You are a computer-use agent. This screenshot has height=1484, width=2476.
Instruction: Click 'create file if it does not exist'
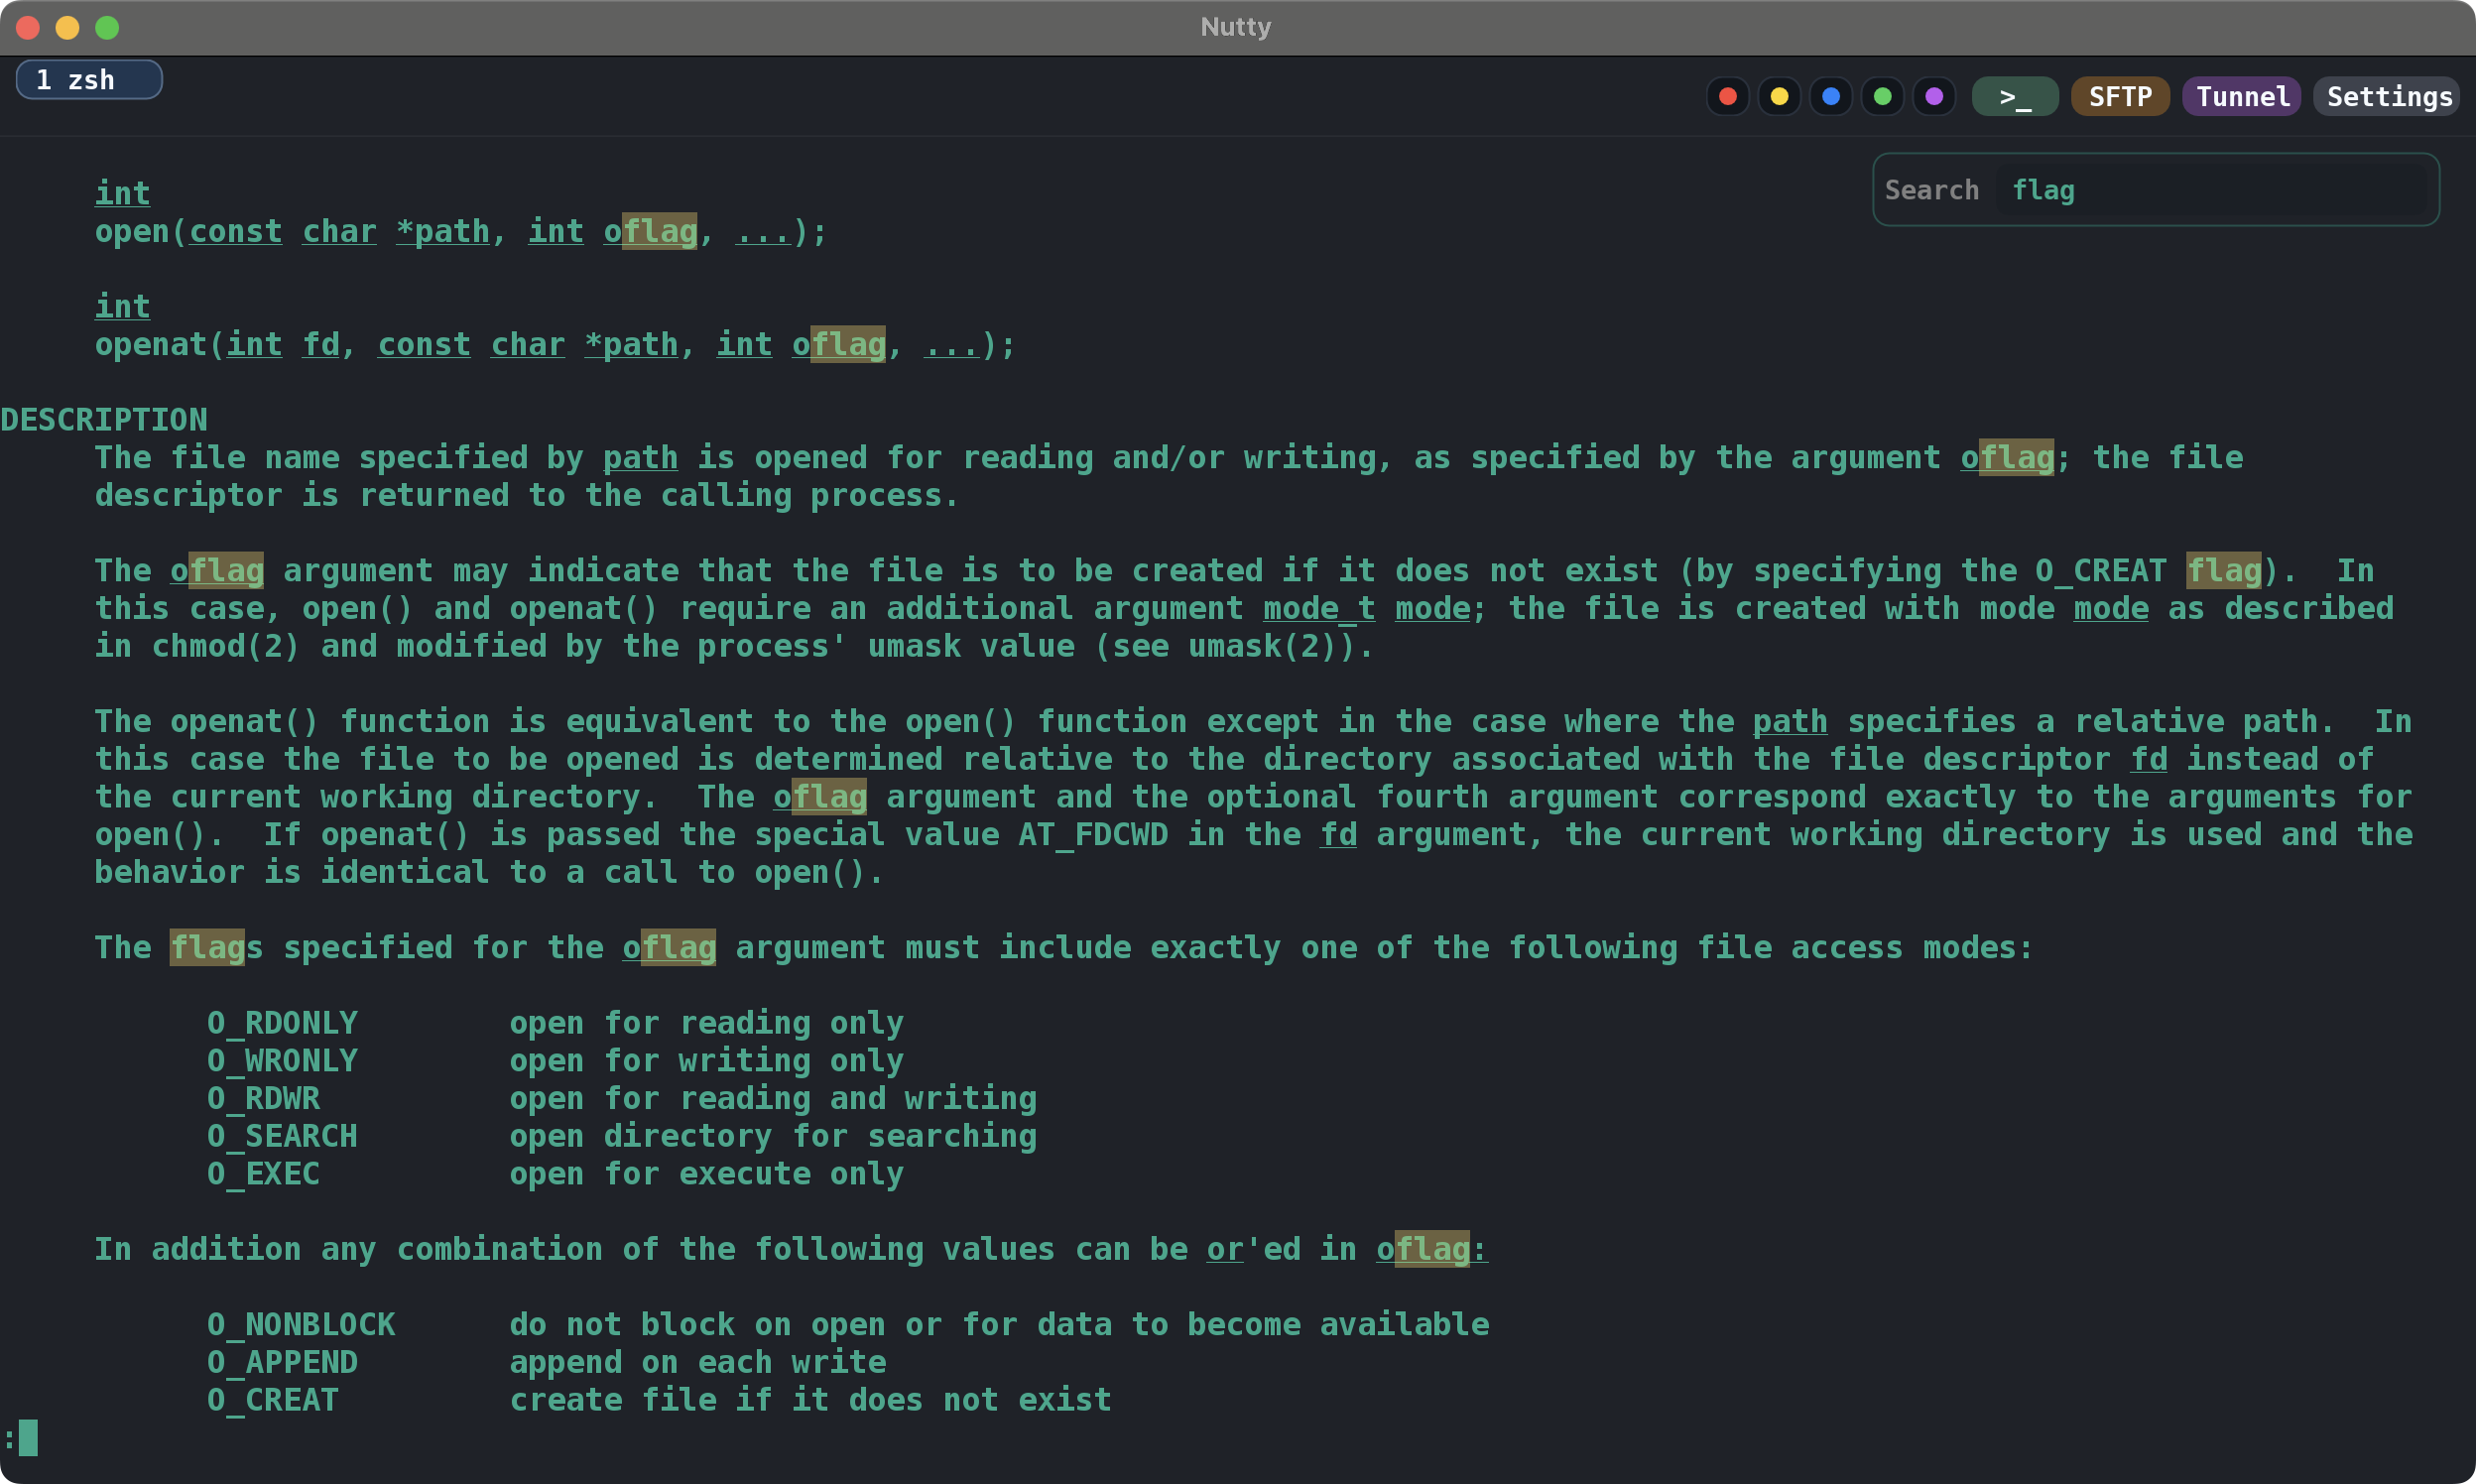[x=811, y=1400]
